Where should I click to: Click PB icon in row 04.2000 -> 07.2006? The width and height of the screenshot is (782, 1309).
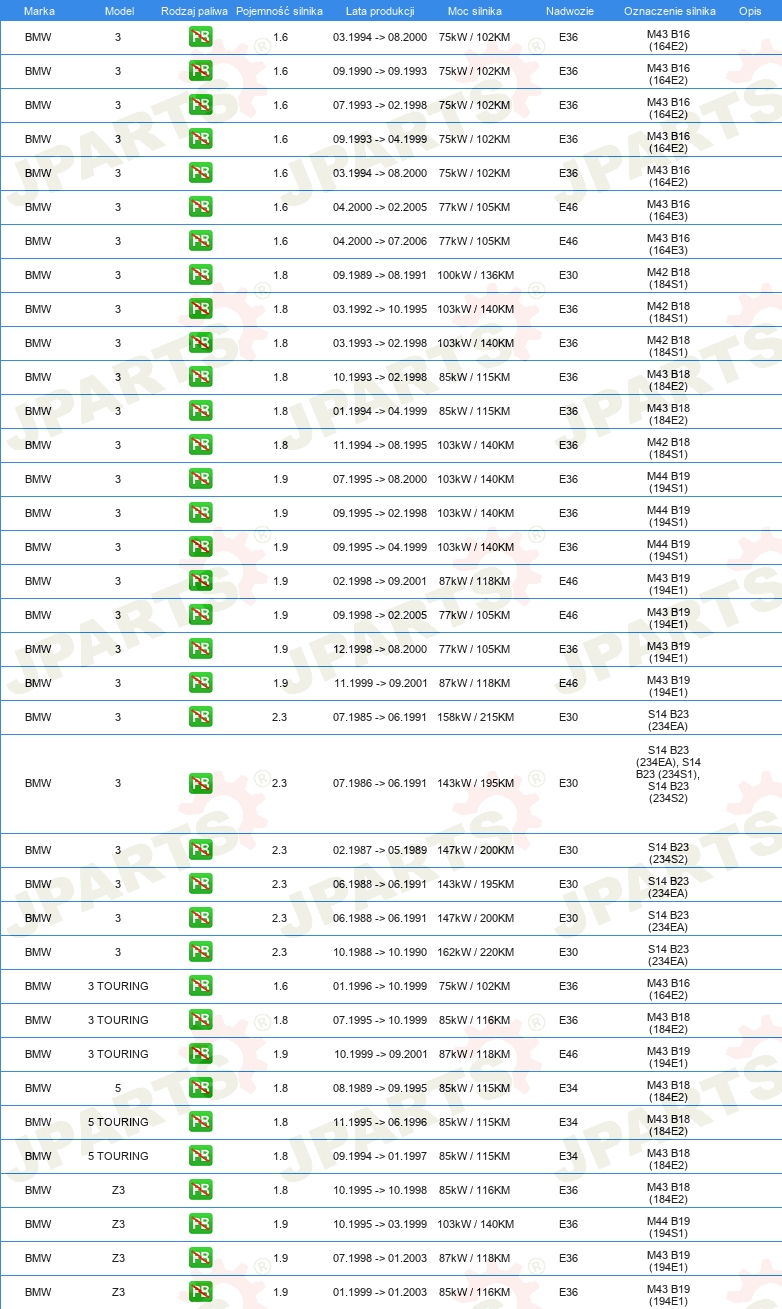(200, 241)
